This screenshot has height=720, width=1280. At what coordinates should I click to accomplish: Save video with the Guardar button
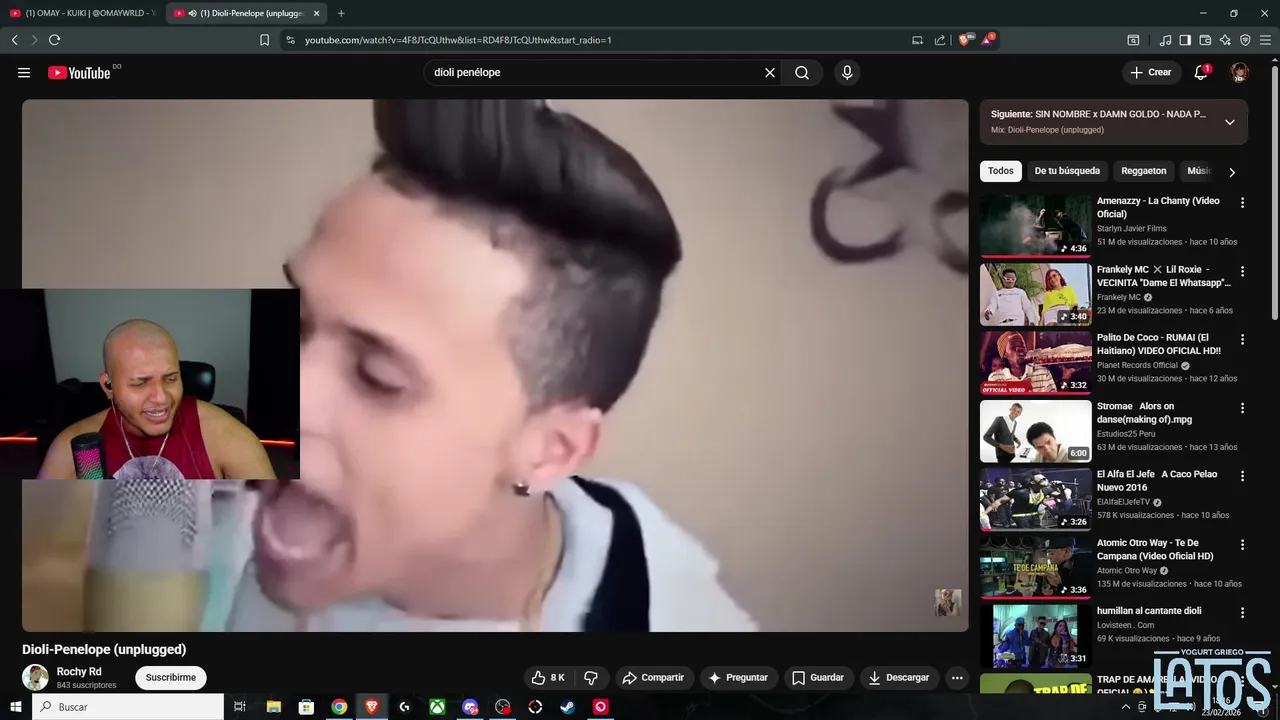coord(818,678)
